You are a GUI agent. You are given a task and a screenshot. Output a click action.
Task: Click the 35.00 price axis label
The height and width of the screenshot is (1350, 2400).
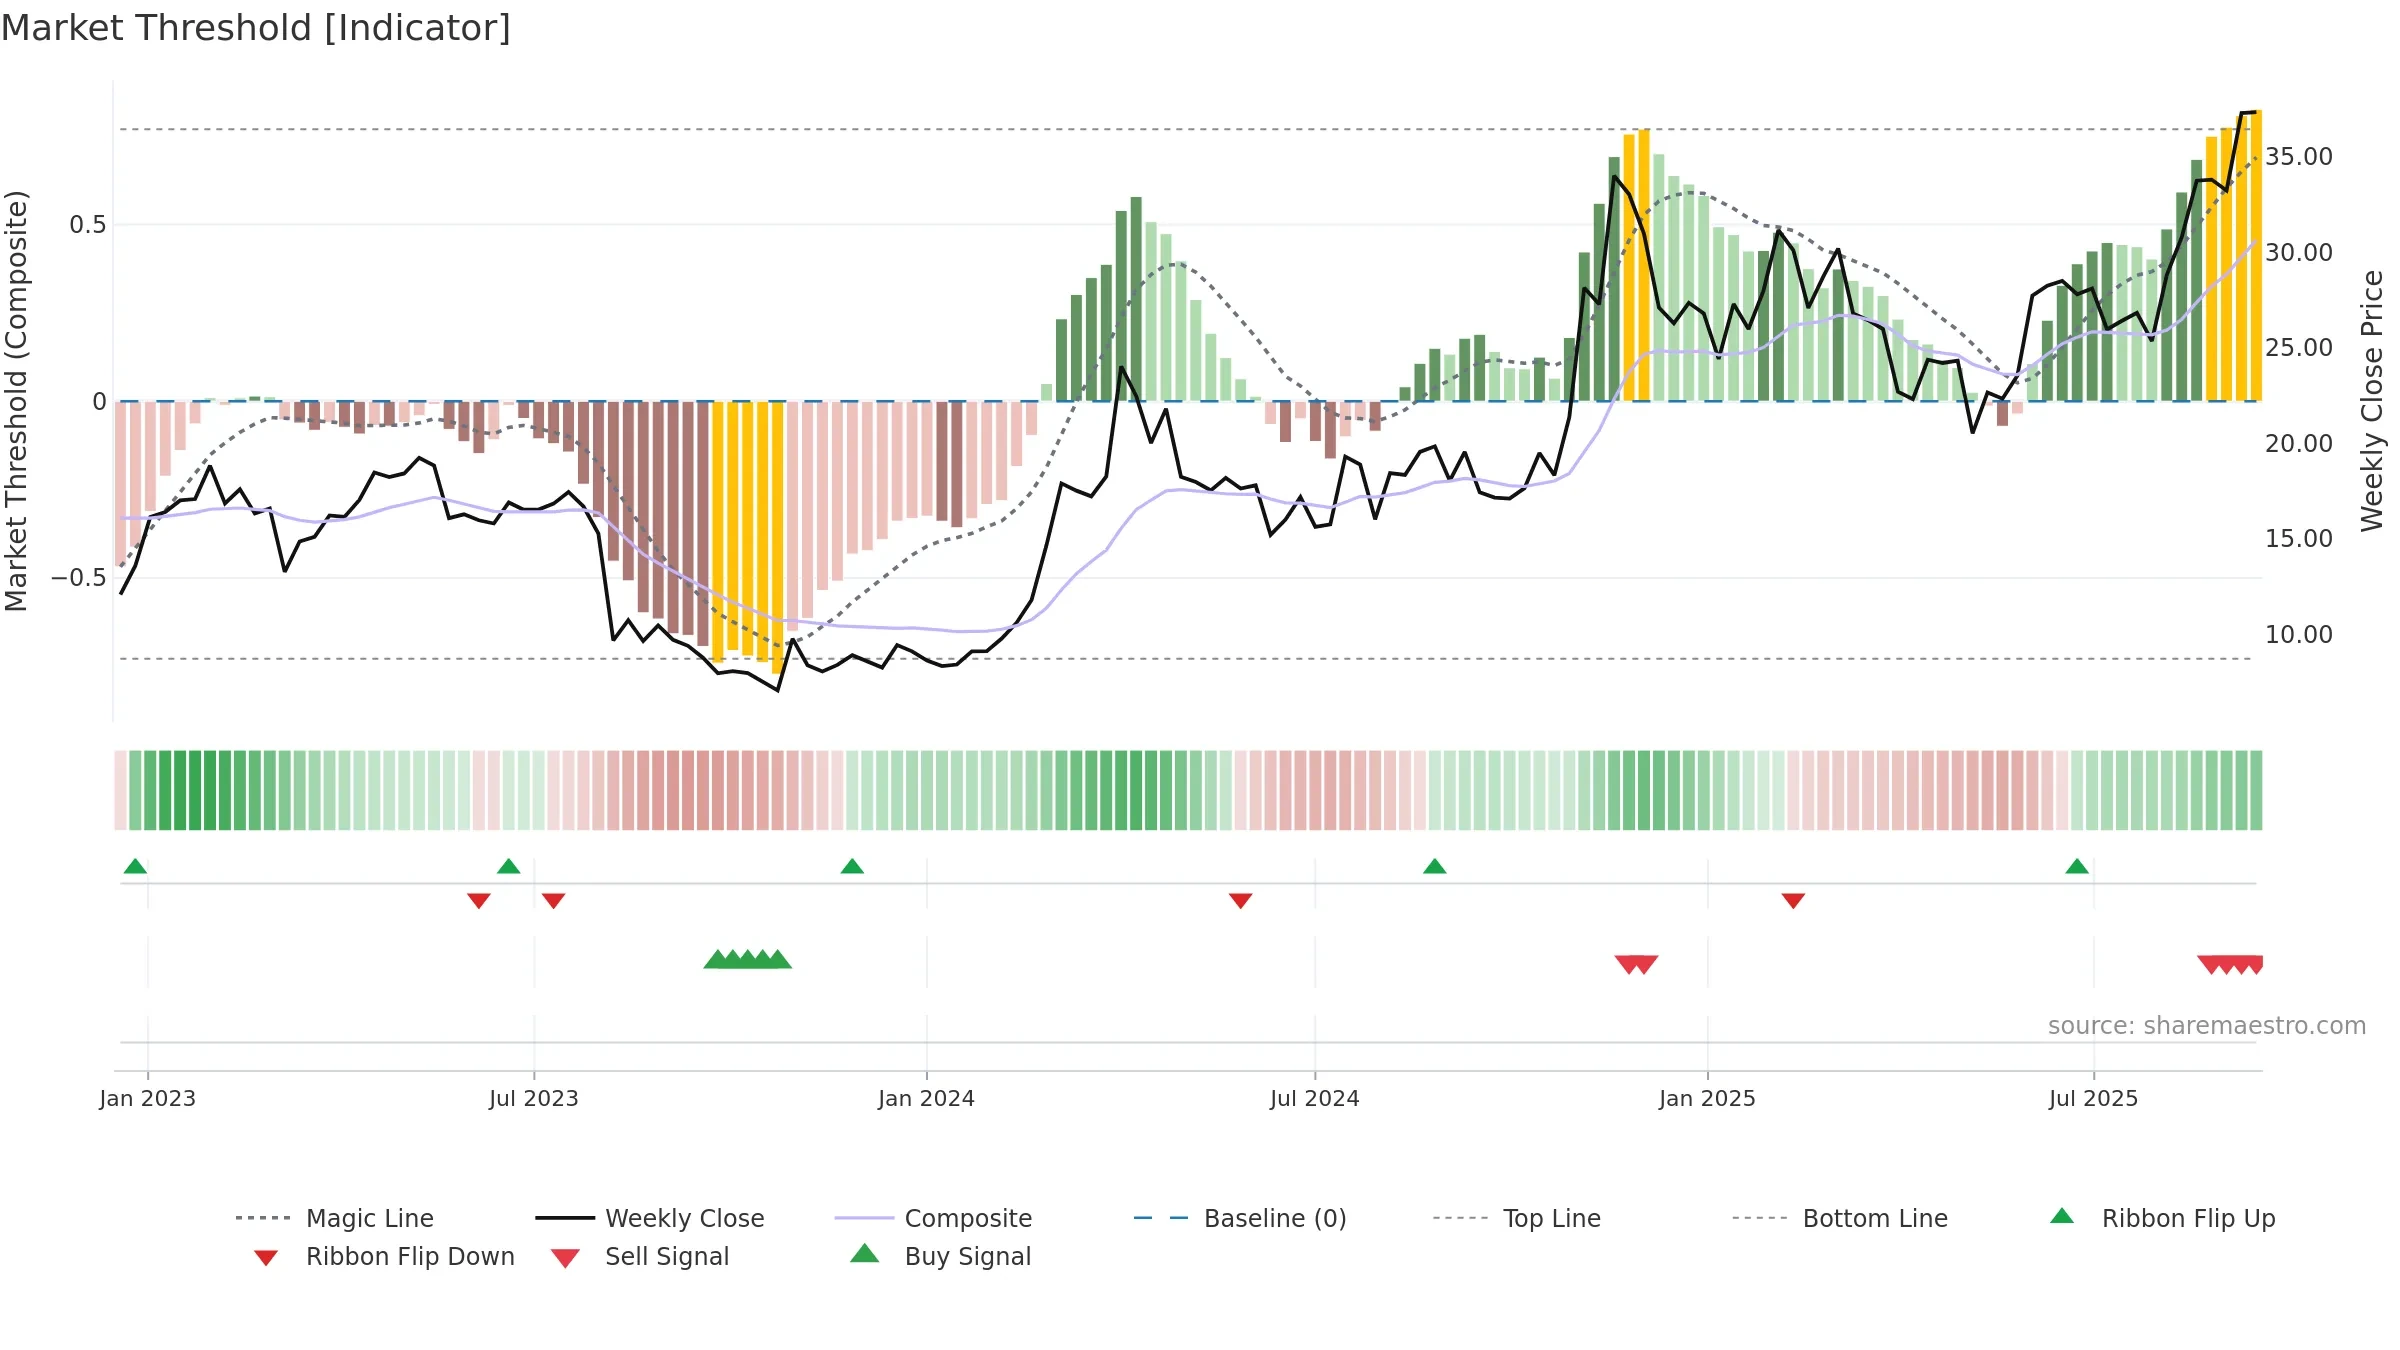(x=2299, y=157)
